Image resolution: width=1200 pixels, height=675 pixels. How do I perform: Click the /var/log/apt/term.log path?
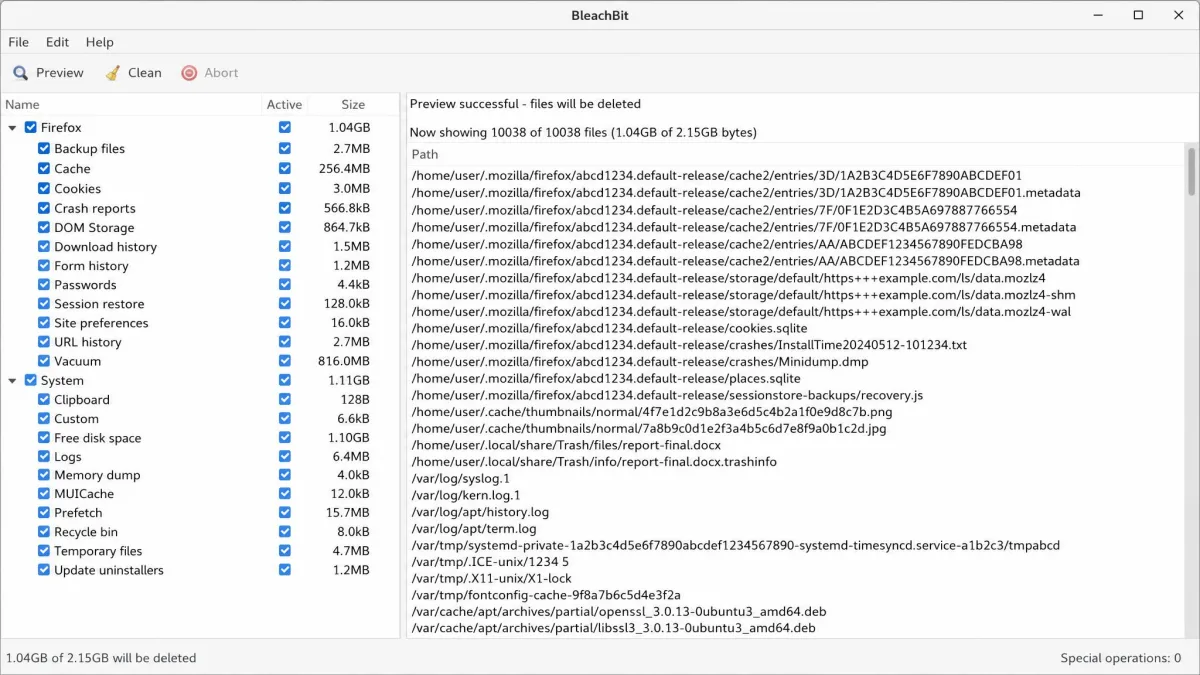474,529
